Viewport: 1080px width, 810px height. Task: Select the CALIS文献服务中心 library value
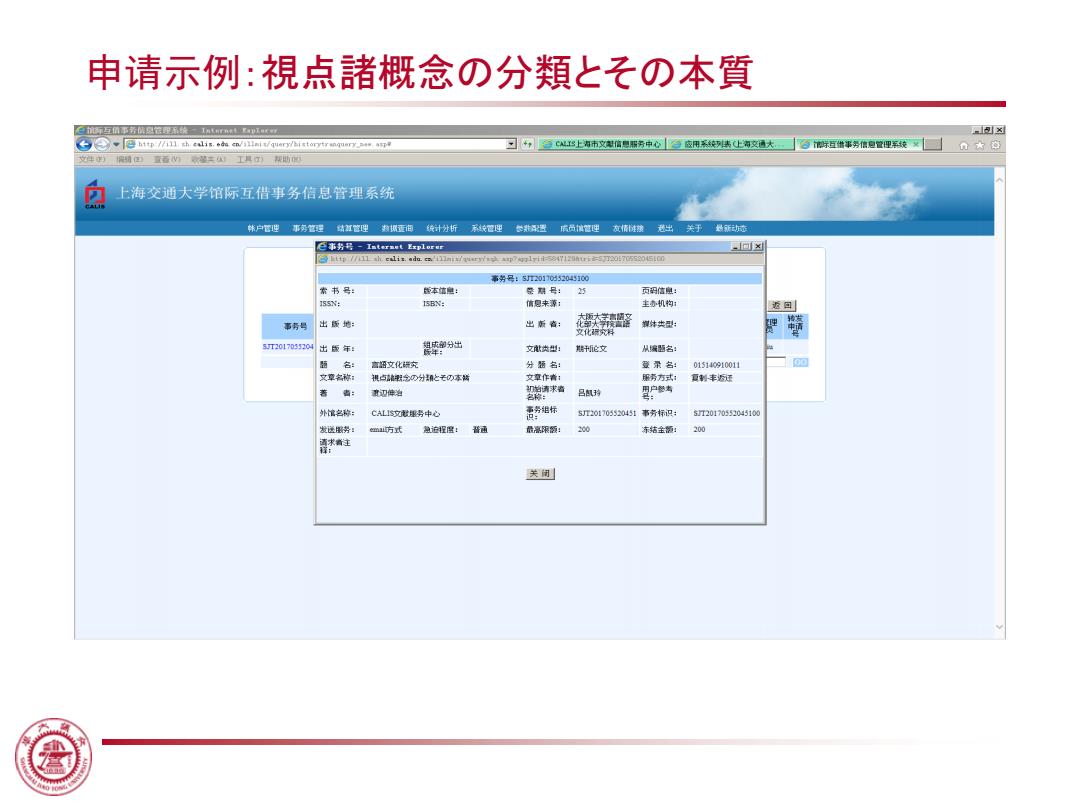pos(406,414)
